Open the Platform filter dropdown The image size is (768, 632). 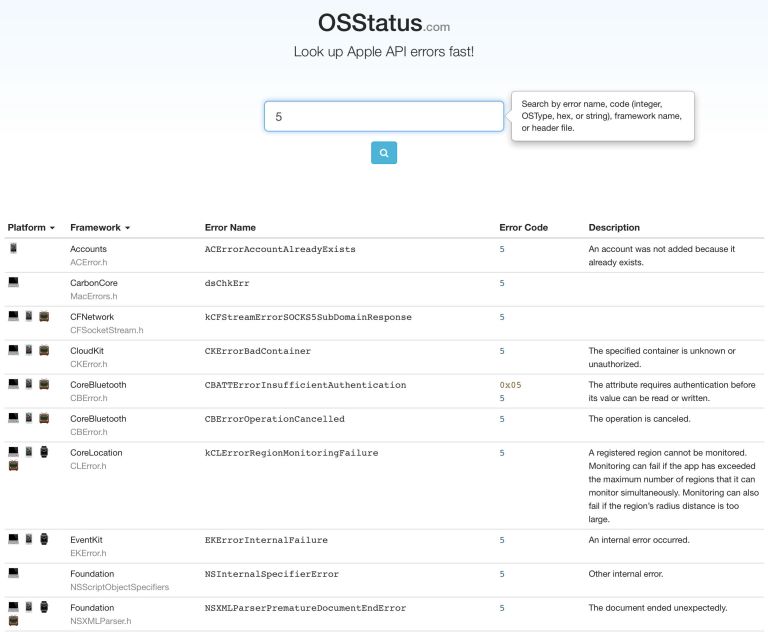tap(31, 227)
